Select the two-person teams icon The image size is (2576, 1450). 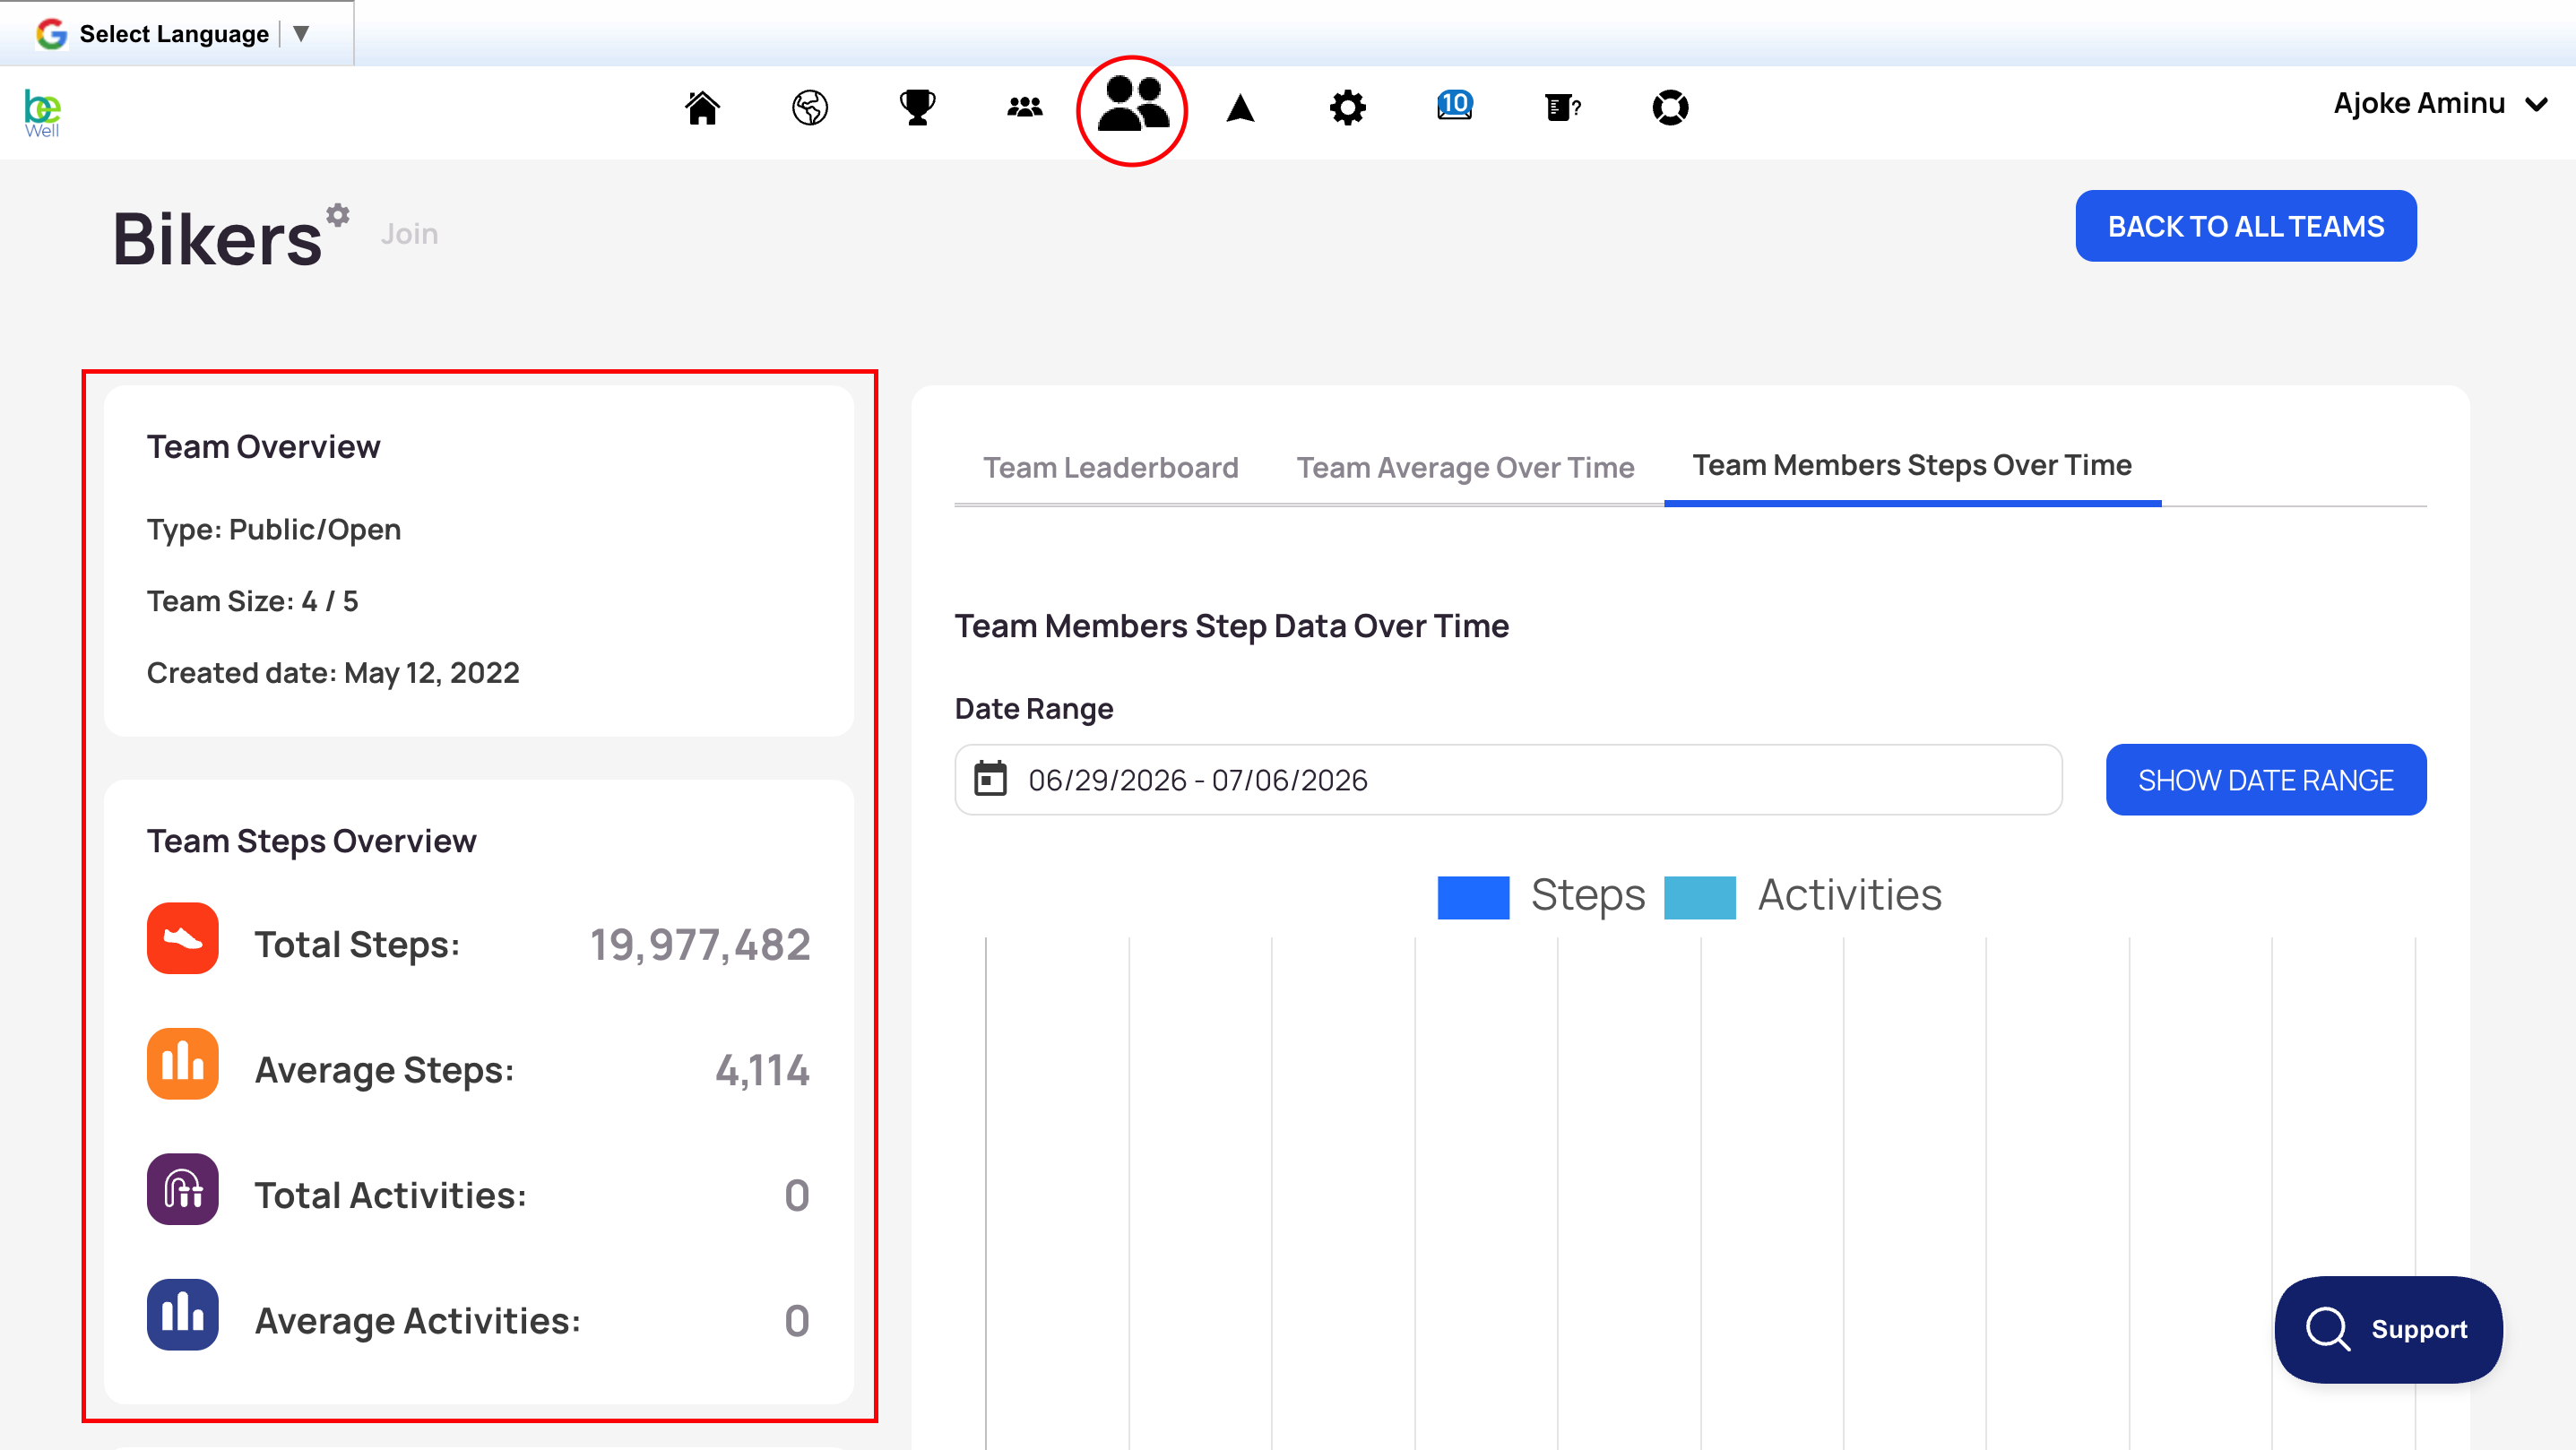pyautogui.click(x=1133, y=105)
